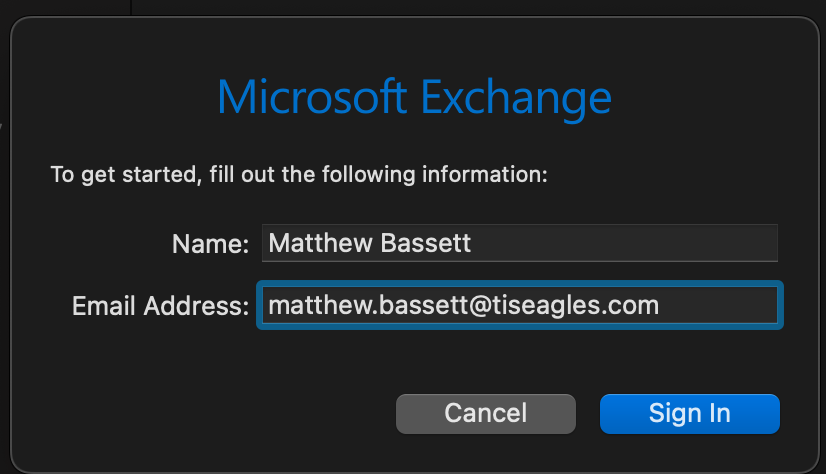Click the Sign In button

pyautogui.click(x=689, y=413)
